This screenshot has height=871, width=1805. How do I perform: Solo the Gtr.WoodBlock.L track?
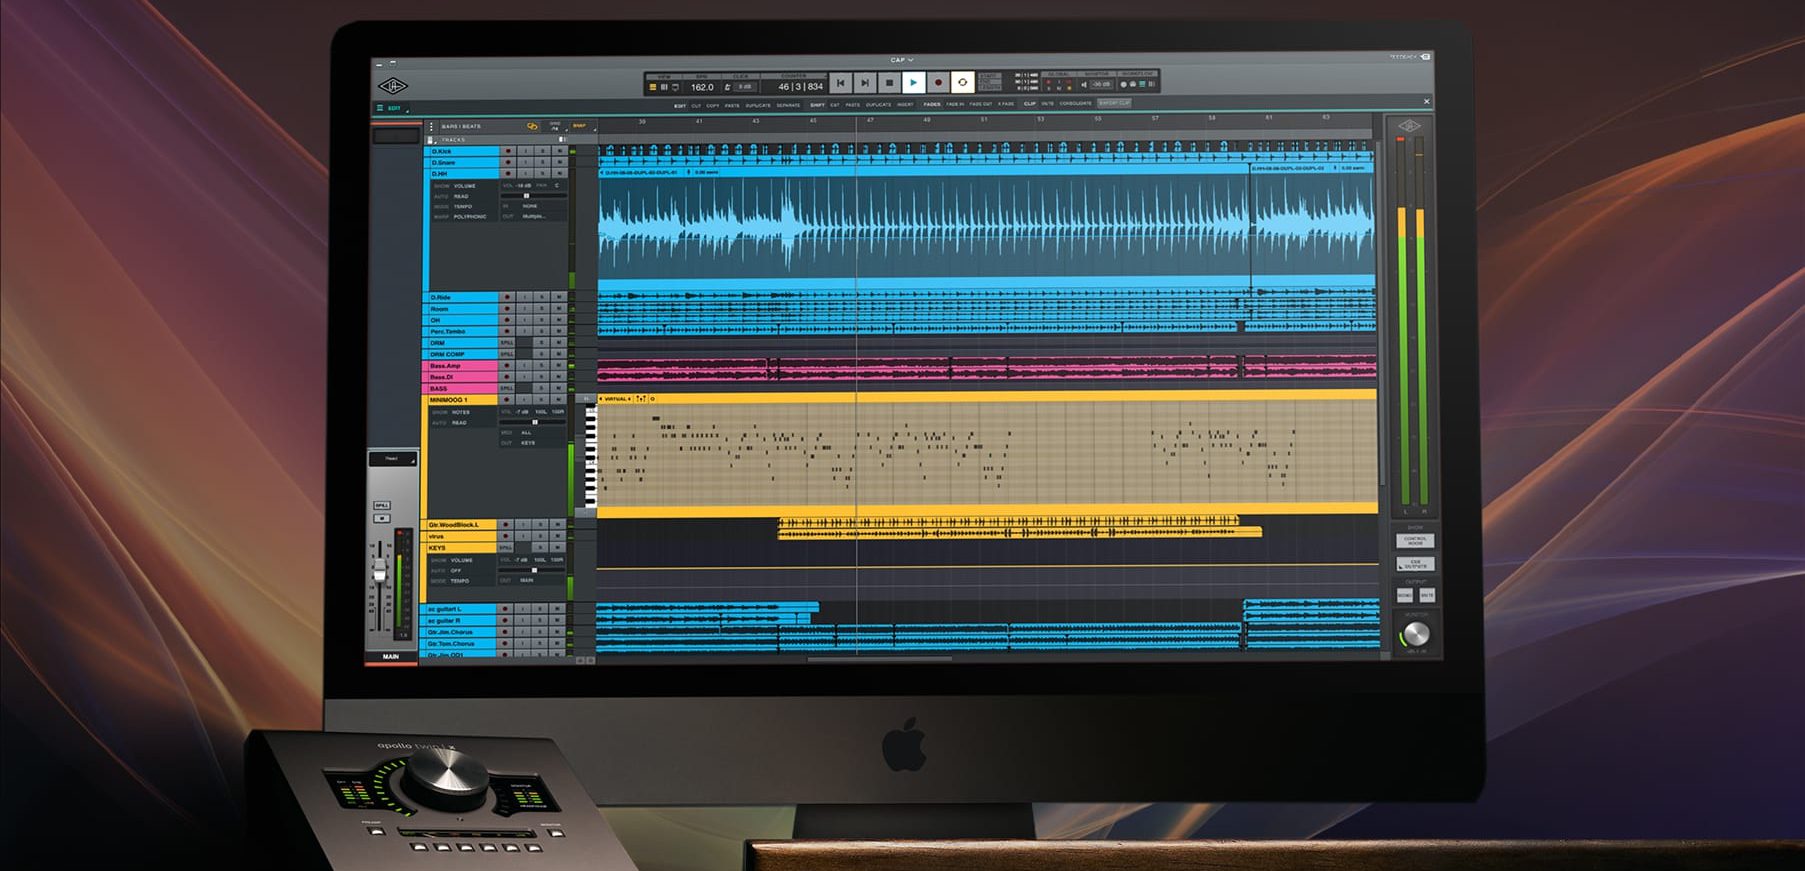point(541,524)
